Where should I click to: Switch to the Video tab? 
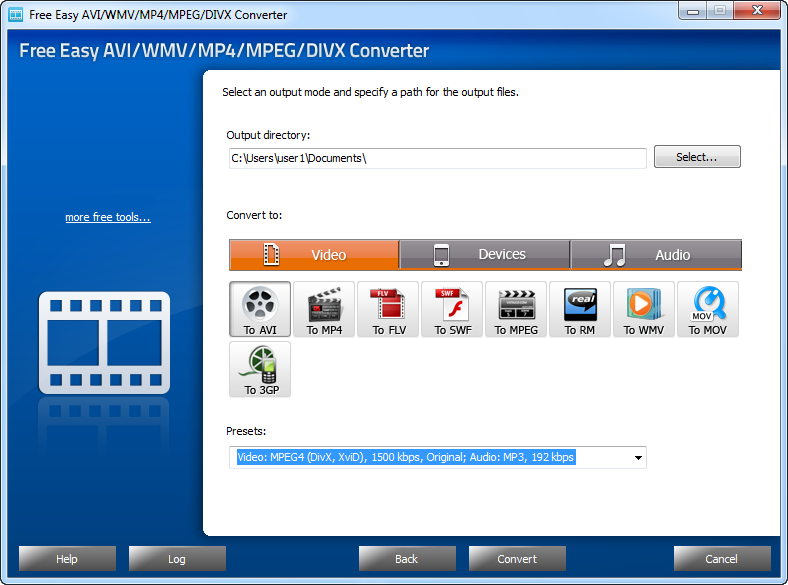(314, 255)
